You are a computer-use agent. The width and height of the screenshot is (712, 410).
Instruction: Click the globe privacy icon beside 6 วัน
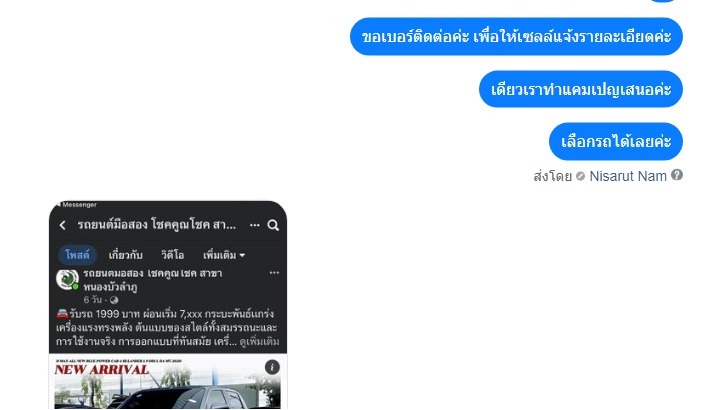(x=114, y=300)
